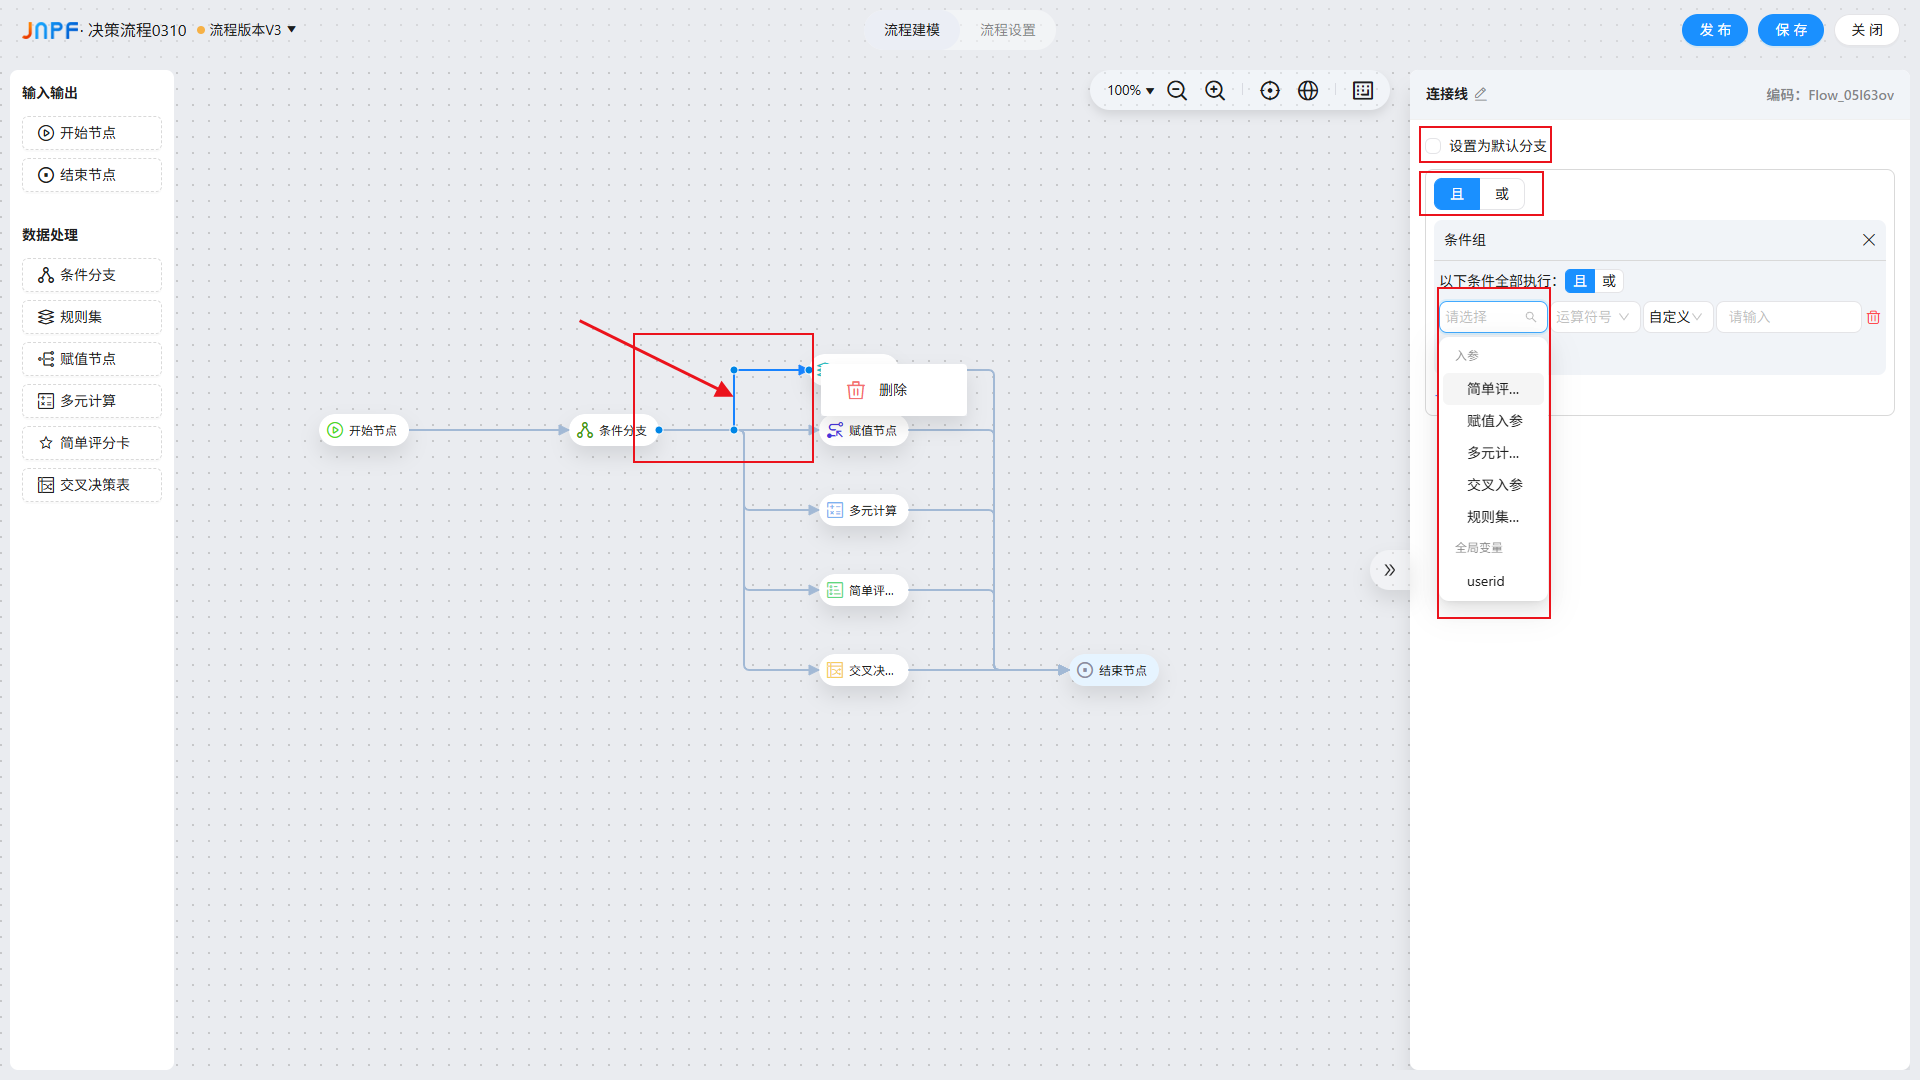Check the 设置为默认分支 checkbox
Viewport: 1920px width, 1080px height.
pyautogui.click(x=1434, y=146)
